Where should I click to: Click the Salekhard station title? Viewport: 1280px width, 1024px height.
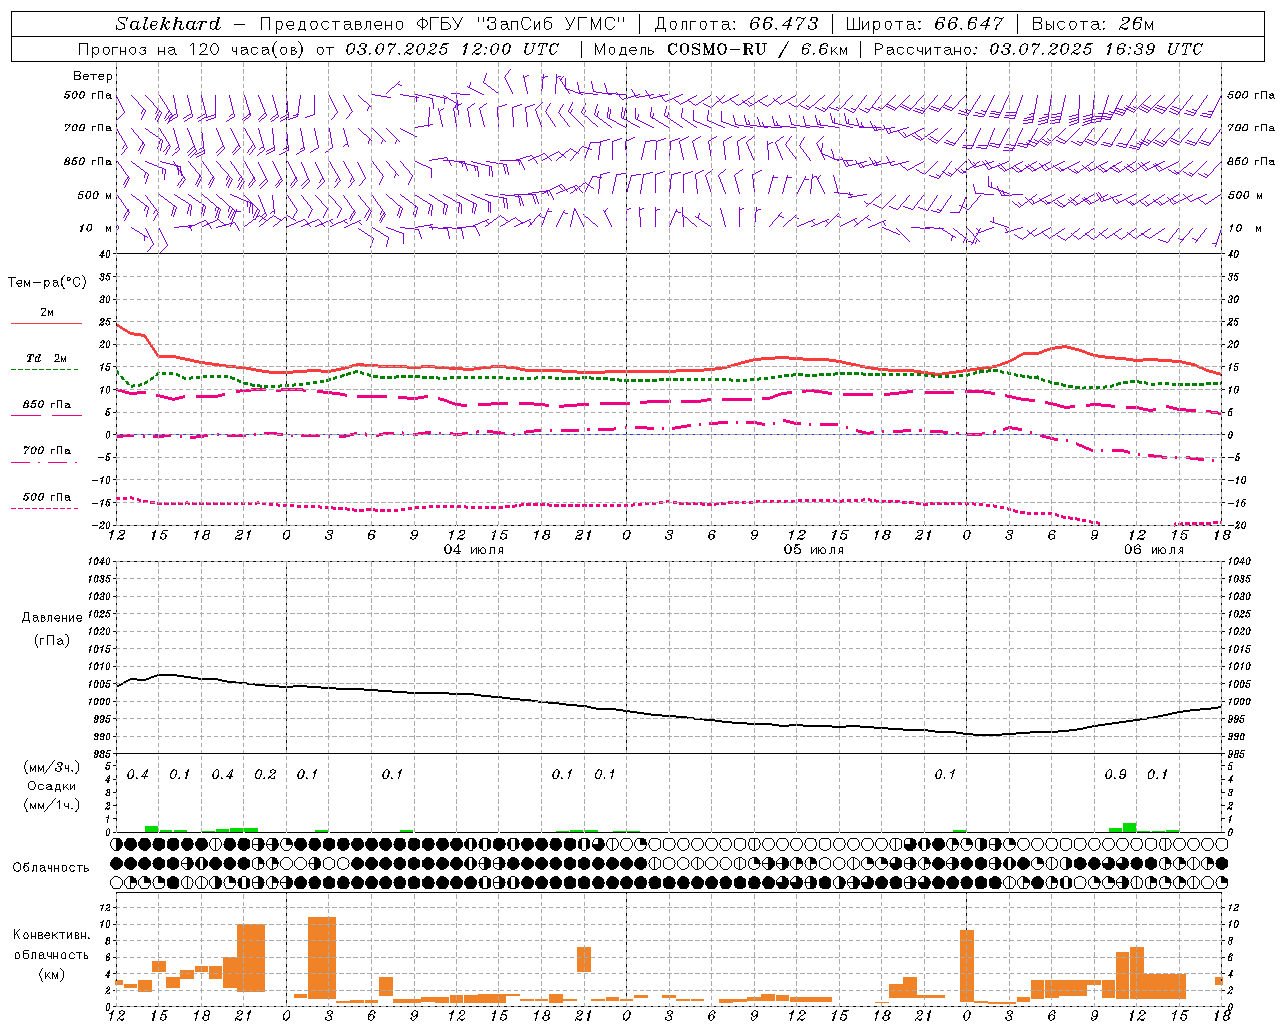pyautogui.click(x=168, y=24)
